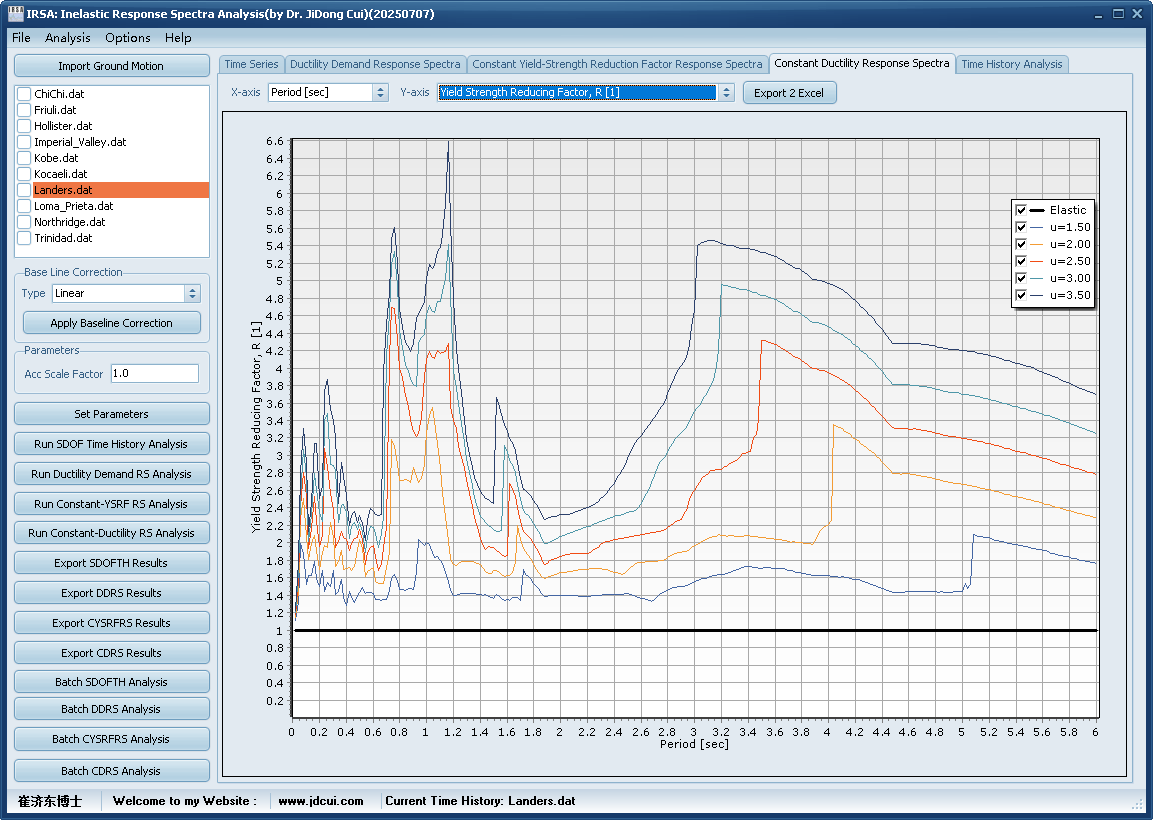Open the Analysis menu
Screen dimensions: 1153x820
[x=67, y=37]
